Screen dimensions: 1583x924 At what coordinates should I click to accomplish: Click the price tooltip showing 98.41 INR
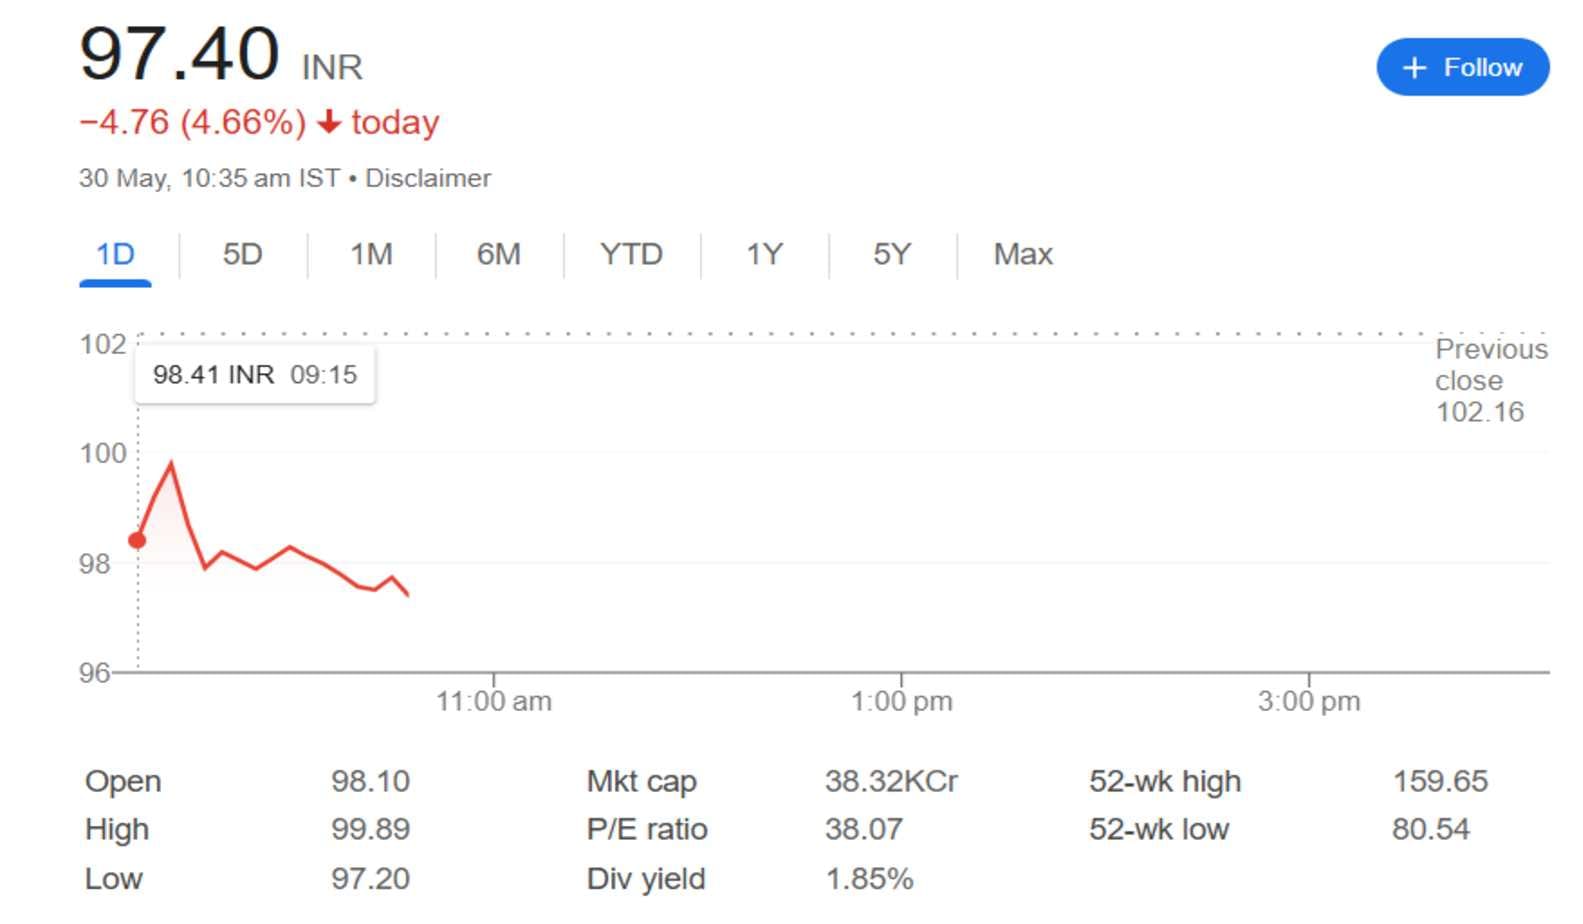click(x=254, y=375)
